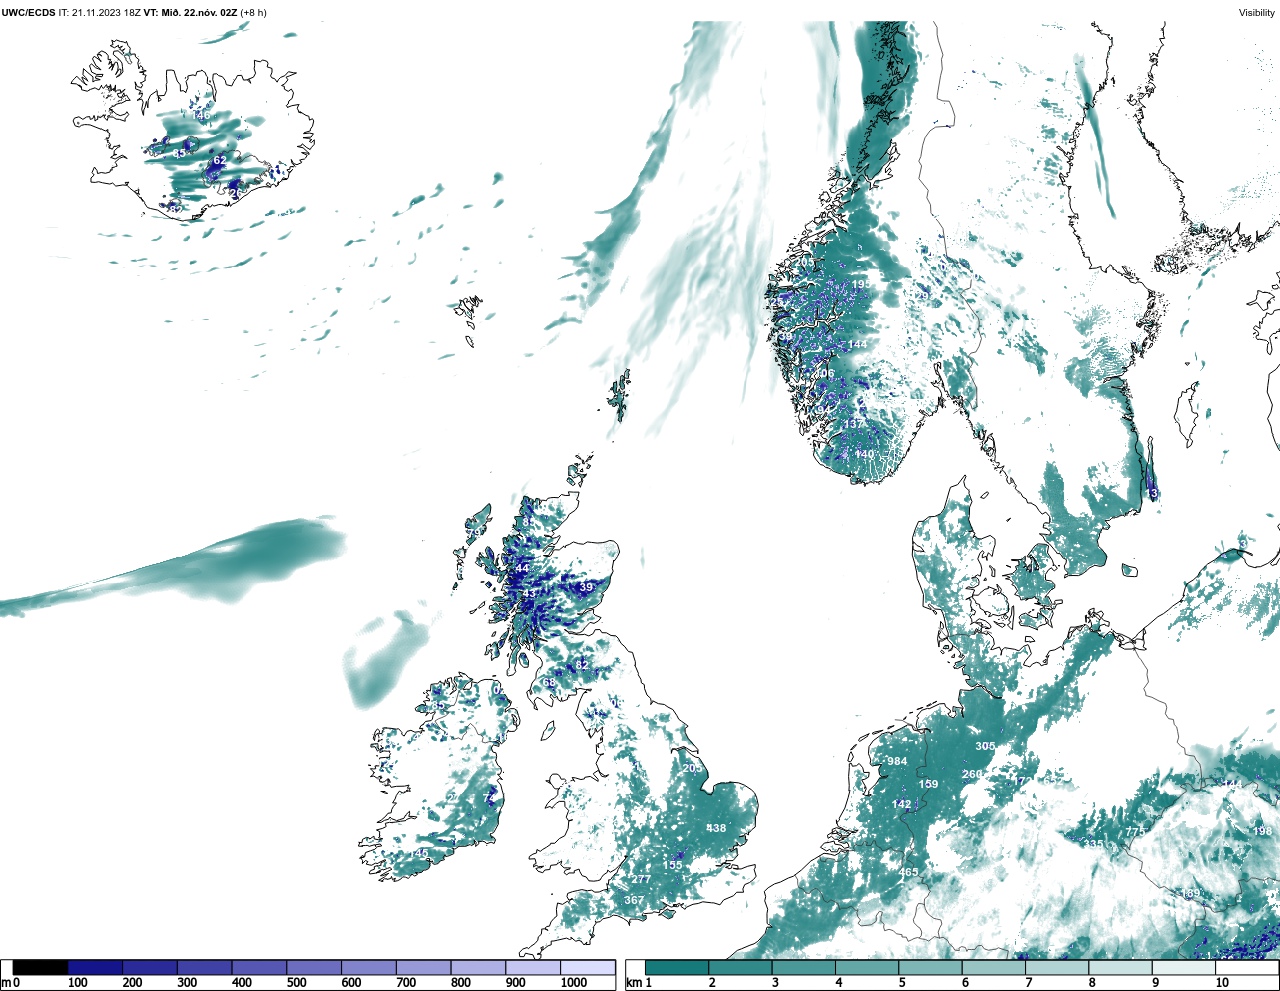This screenshot has height=991, width=1280.
Task: Click the '(+8 h)' forecast offset text
Action: (x=253, y=12)
